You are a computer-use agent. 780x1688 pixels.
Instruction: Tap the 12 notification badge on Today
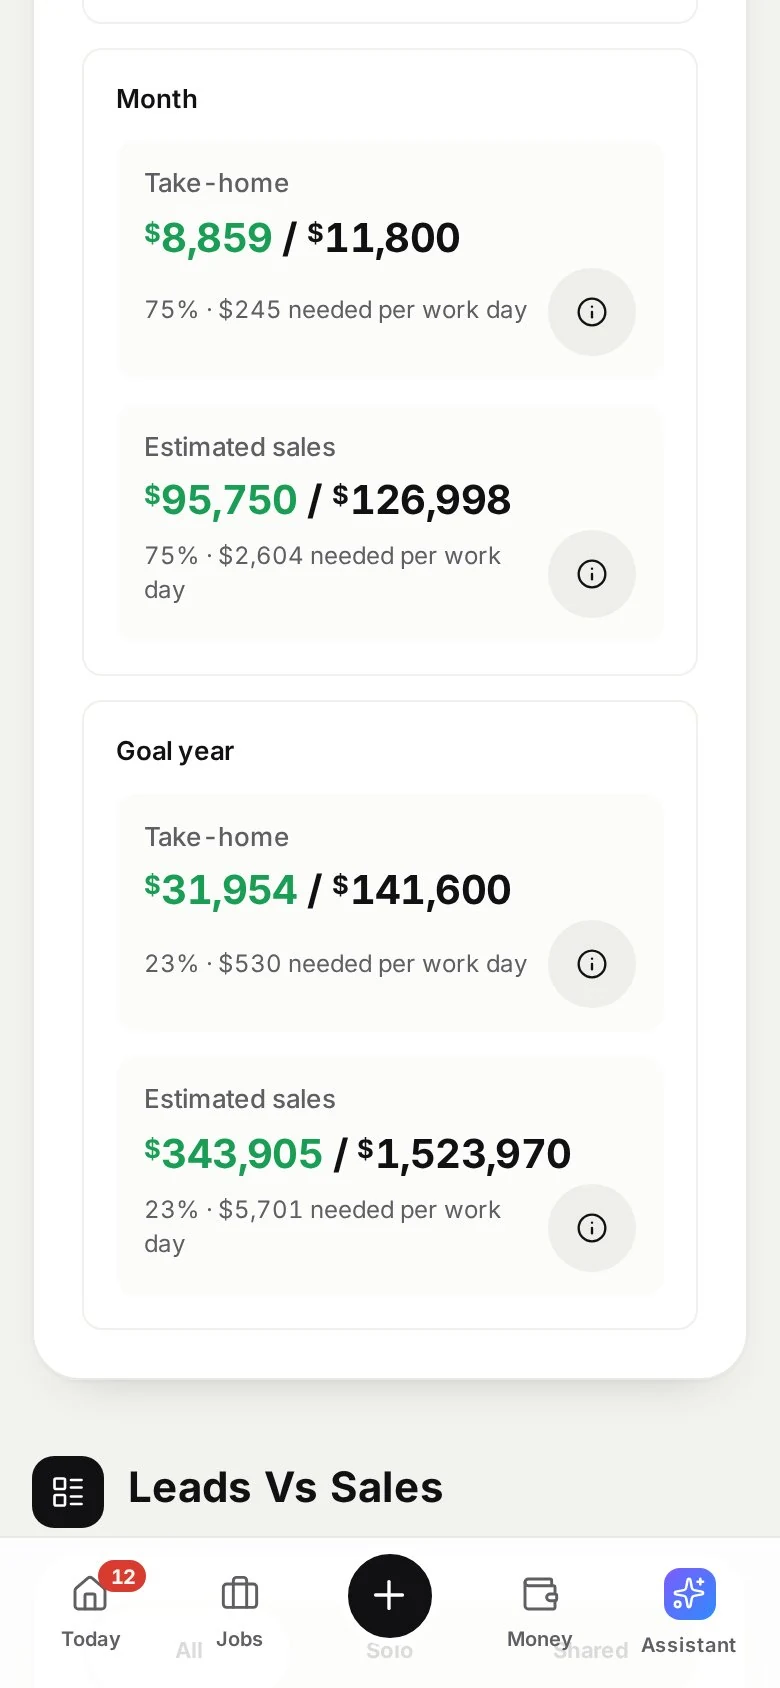tap(123, 1577)
